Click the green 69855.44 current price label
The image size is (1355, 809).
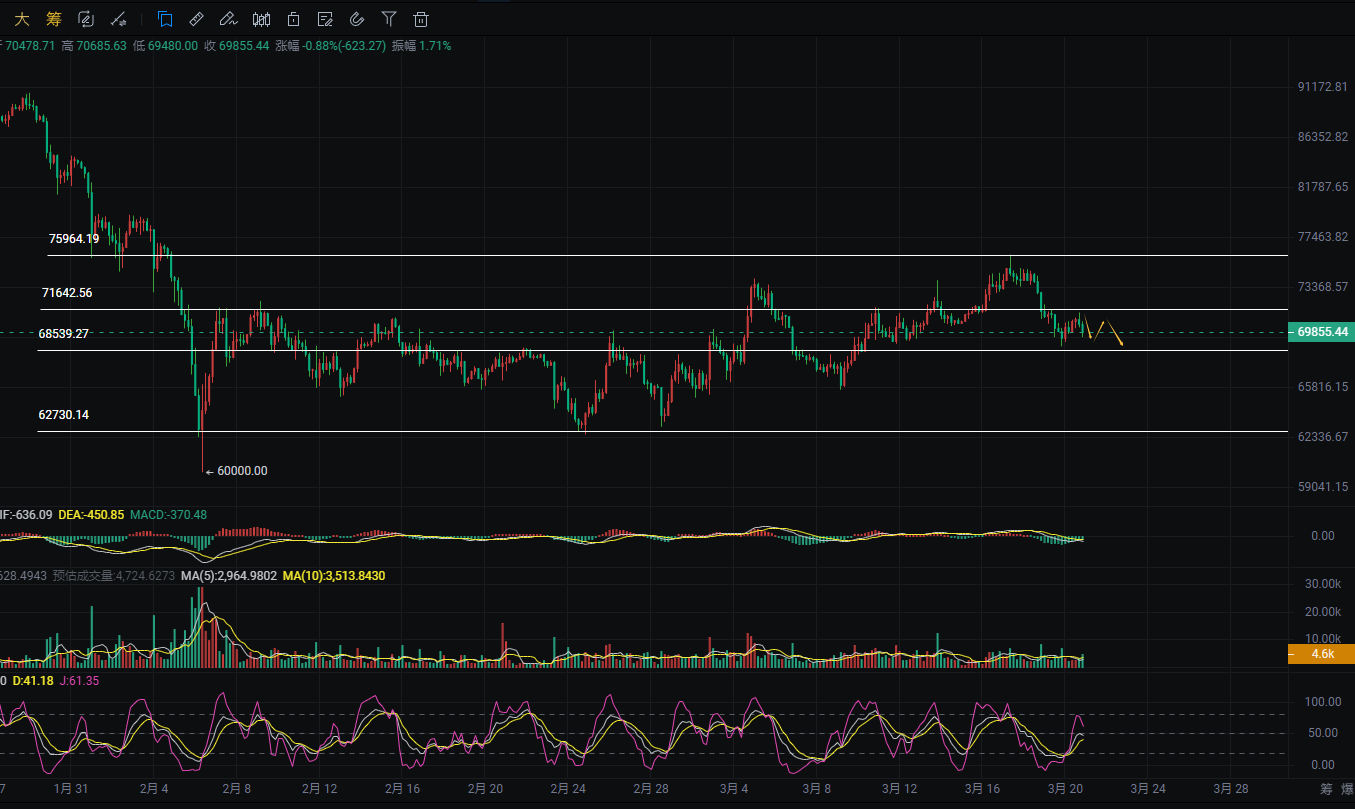coord(1318,332)
